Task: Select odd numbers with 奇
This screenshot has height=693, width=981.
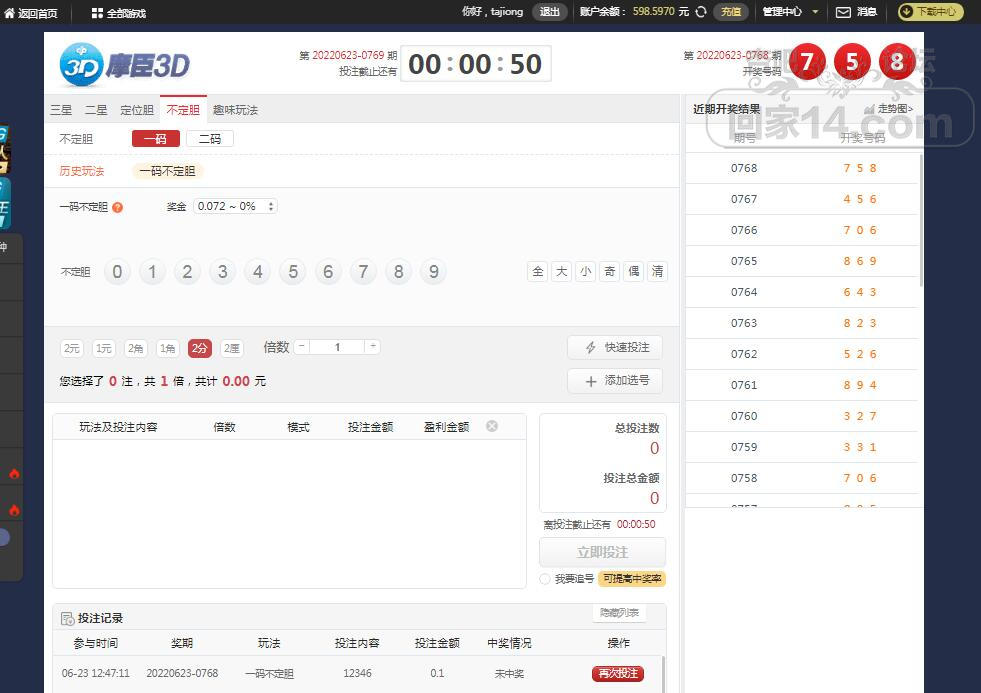Action: [609, 271]
